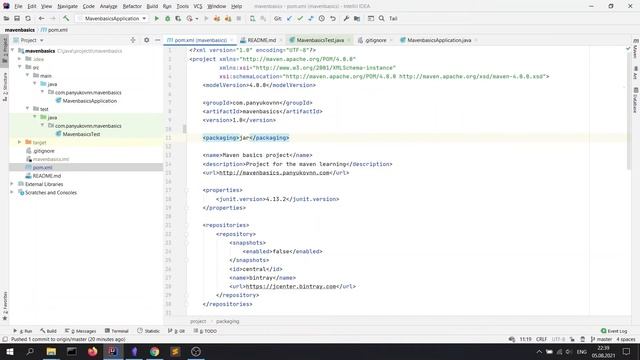Click the Open folder icon in toolbar
Screen dimensions: 640x360
coord(6,18)
